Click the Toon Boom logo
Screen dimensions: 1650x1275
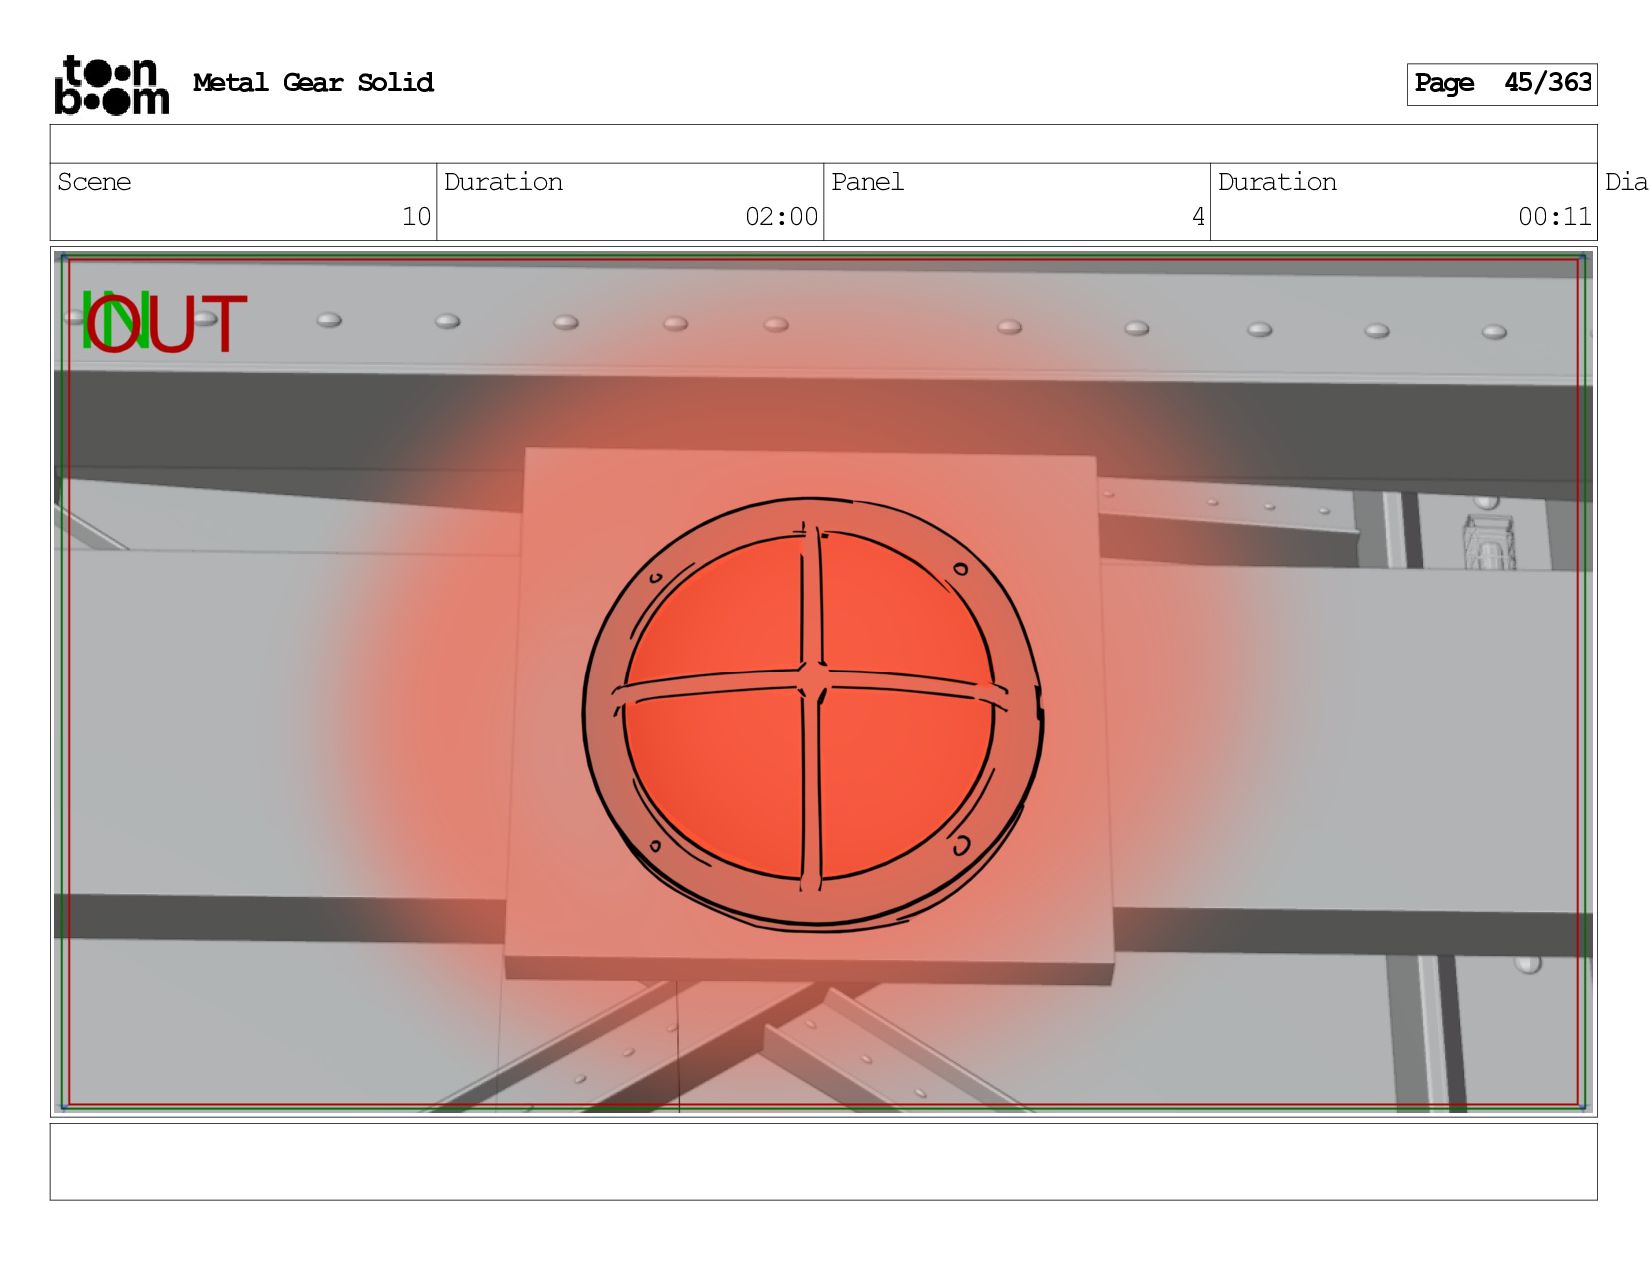(111, 85)
